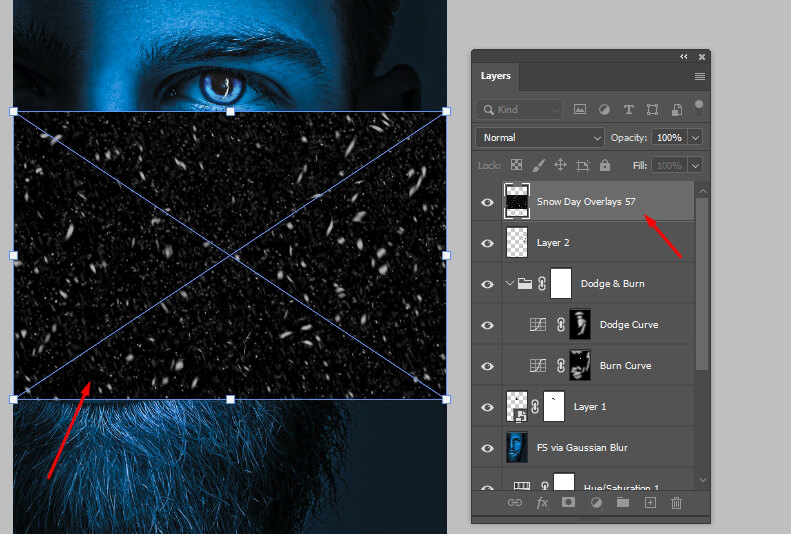
Task: Click mask link icon on Dodge & Burn group
Action: [x=542, y=283]
